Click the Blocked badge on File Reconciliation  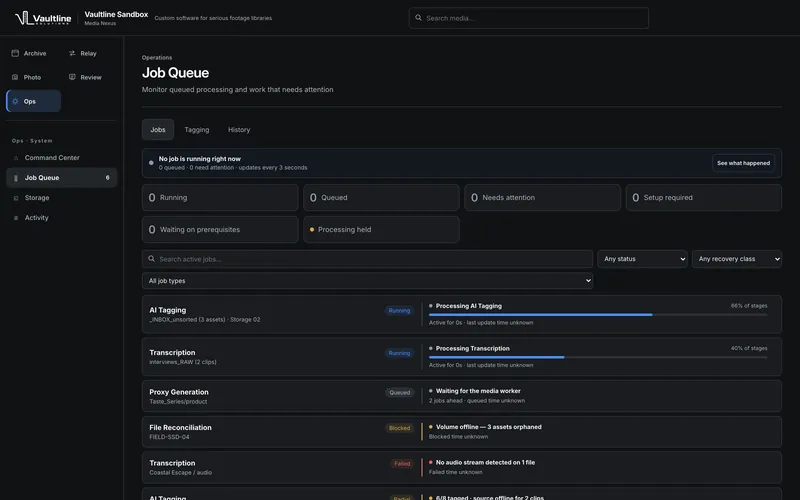tap(399, 428)
